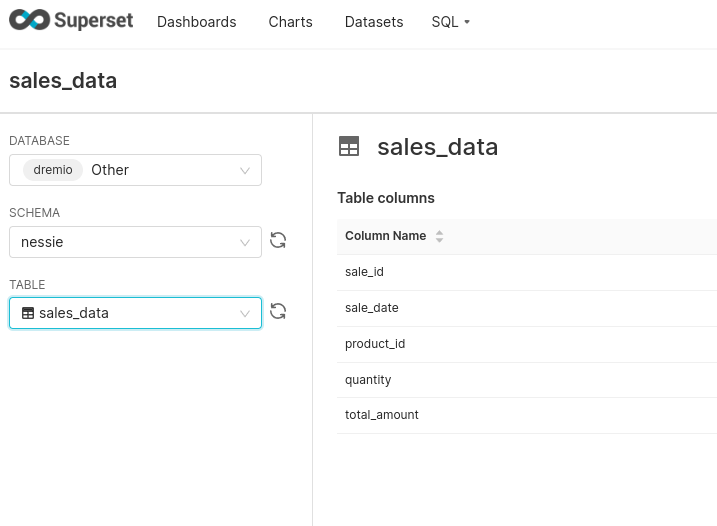Click the dremio database tag
The image size is (717, 526).
coord(53,170)
